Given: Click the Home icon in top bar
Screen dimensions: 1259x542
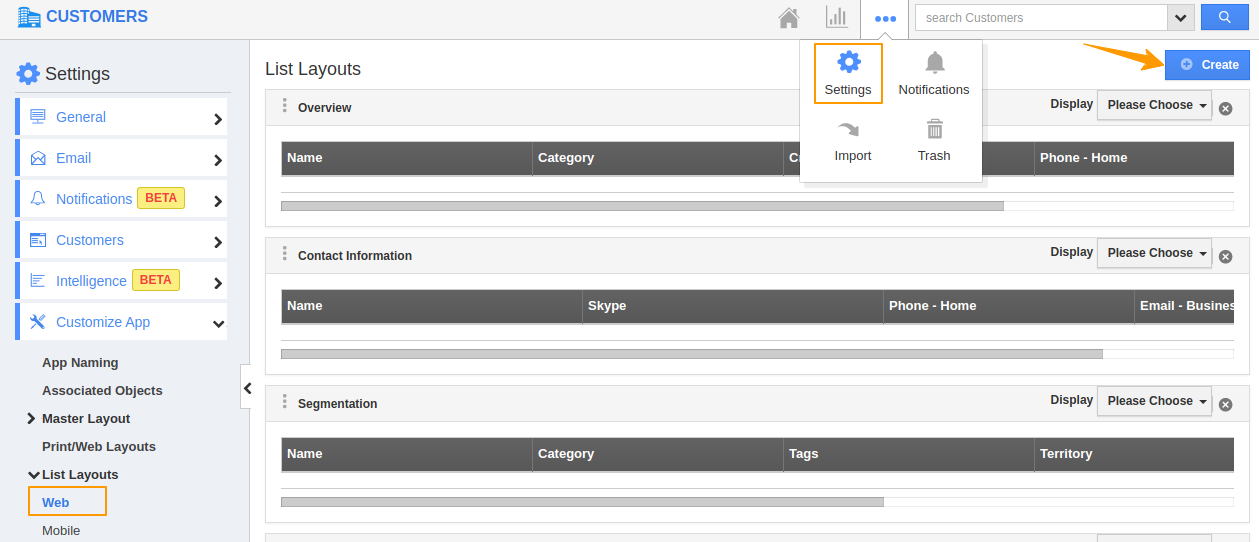Looking at the screenshot, I should pos(789,18).
